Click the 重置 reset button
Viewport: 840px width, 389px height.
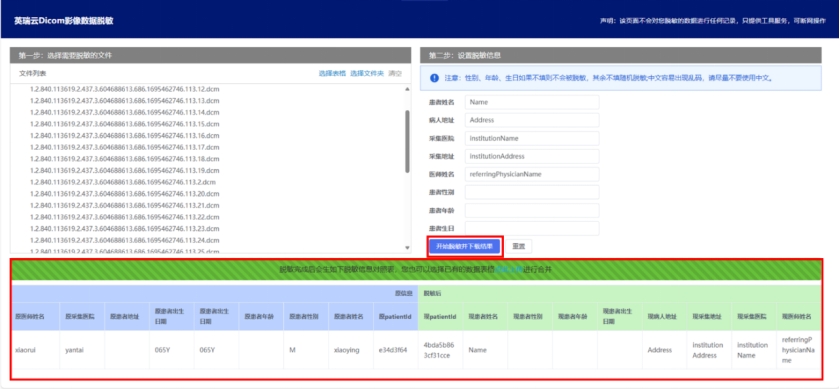click(518, 246)
